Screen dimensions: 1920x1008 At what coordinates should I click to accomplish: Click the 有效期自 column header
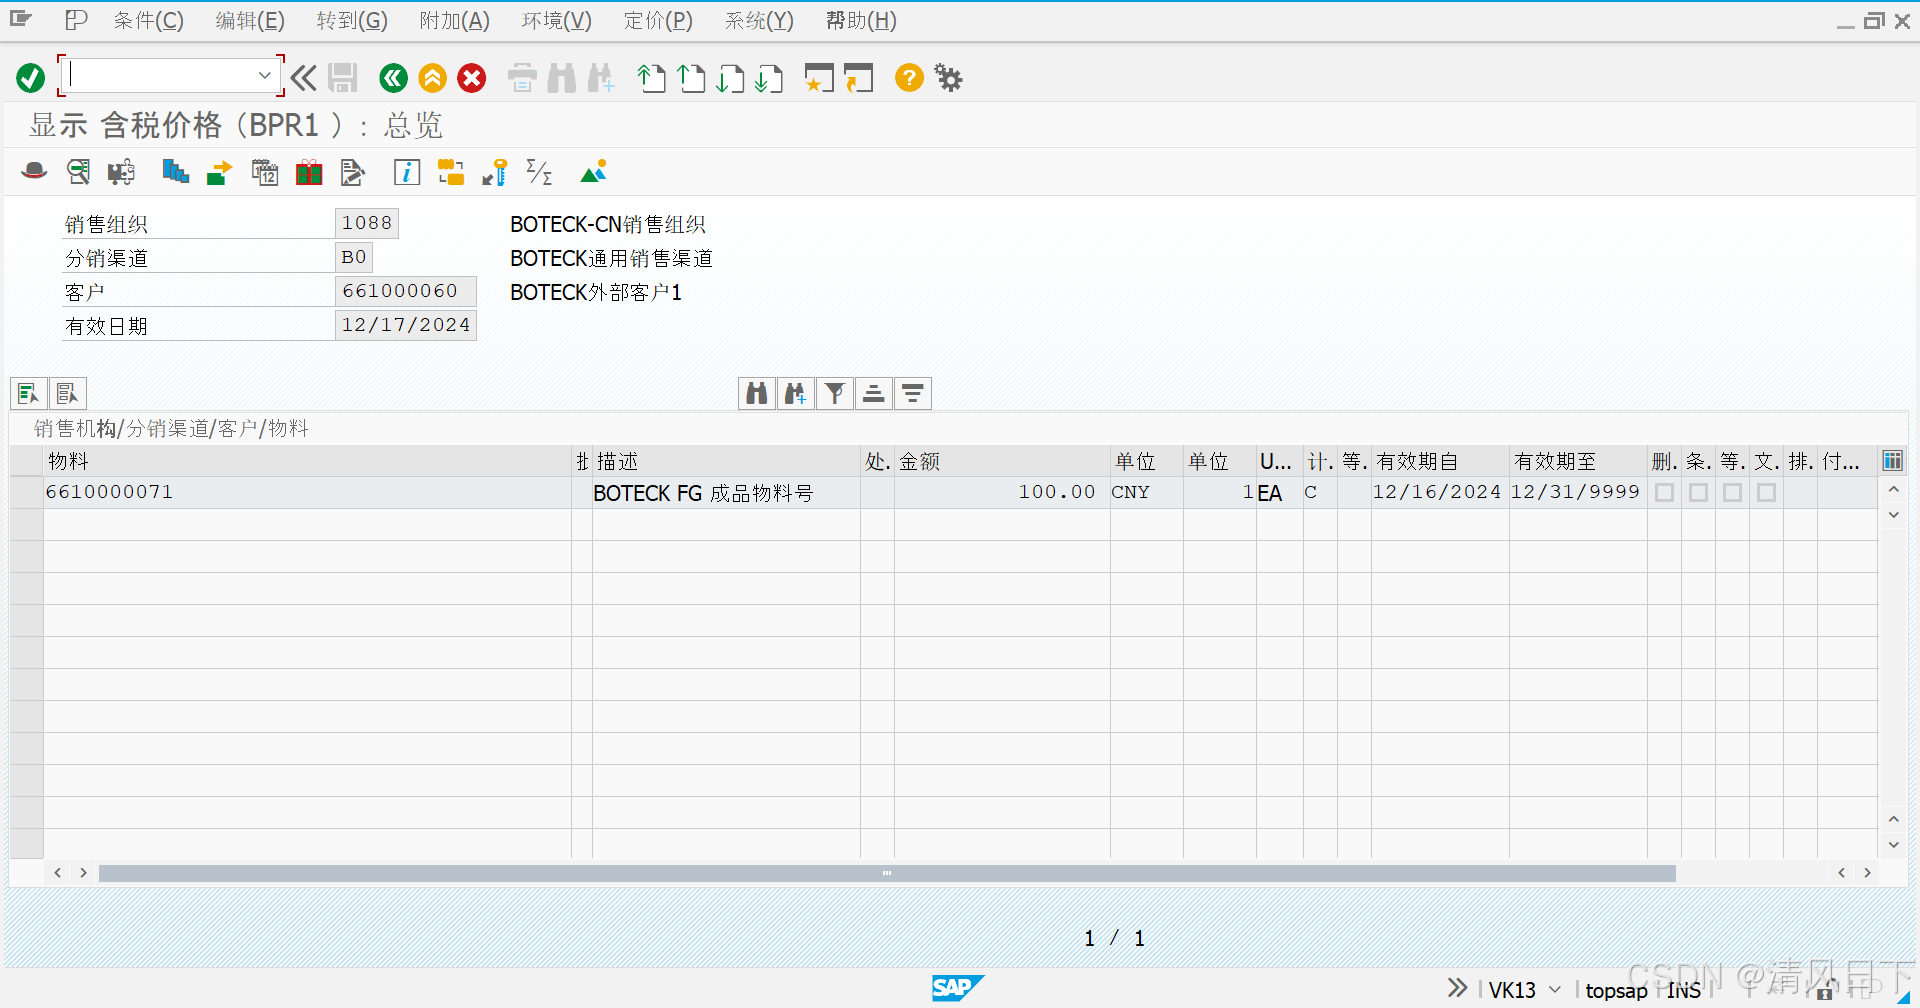(1440, 461)
